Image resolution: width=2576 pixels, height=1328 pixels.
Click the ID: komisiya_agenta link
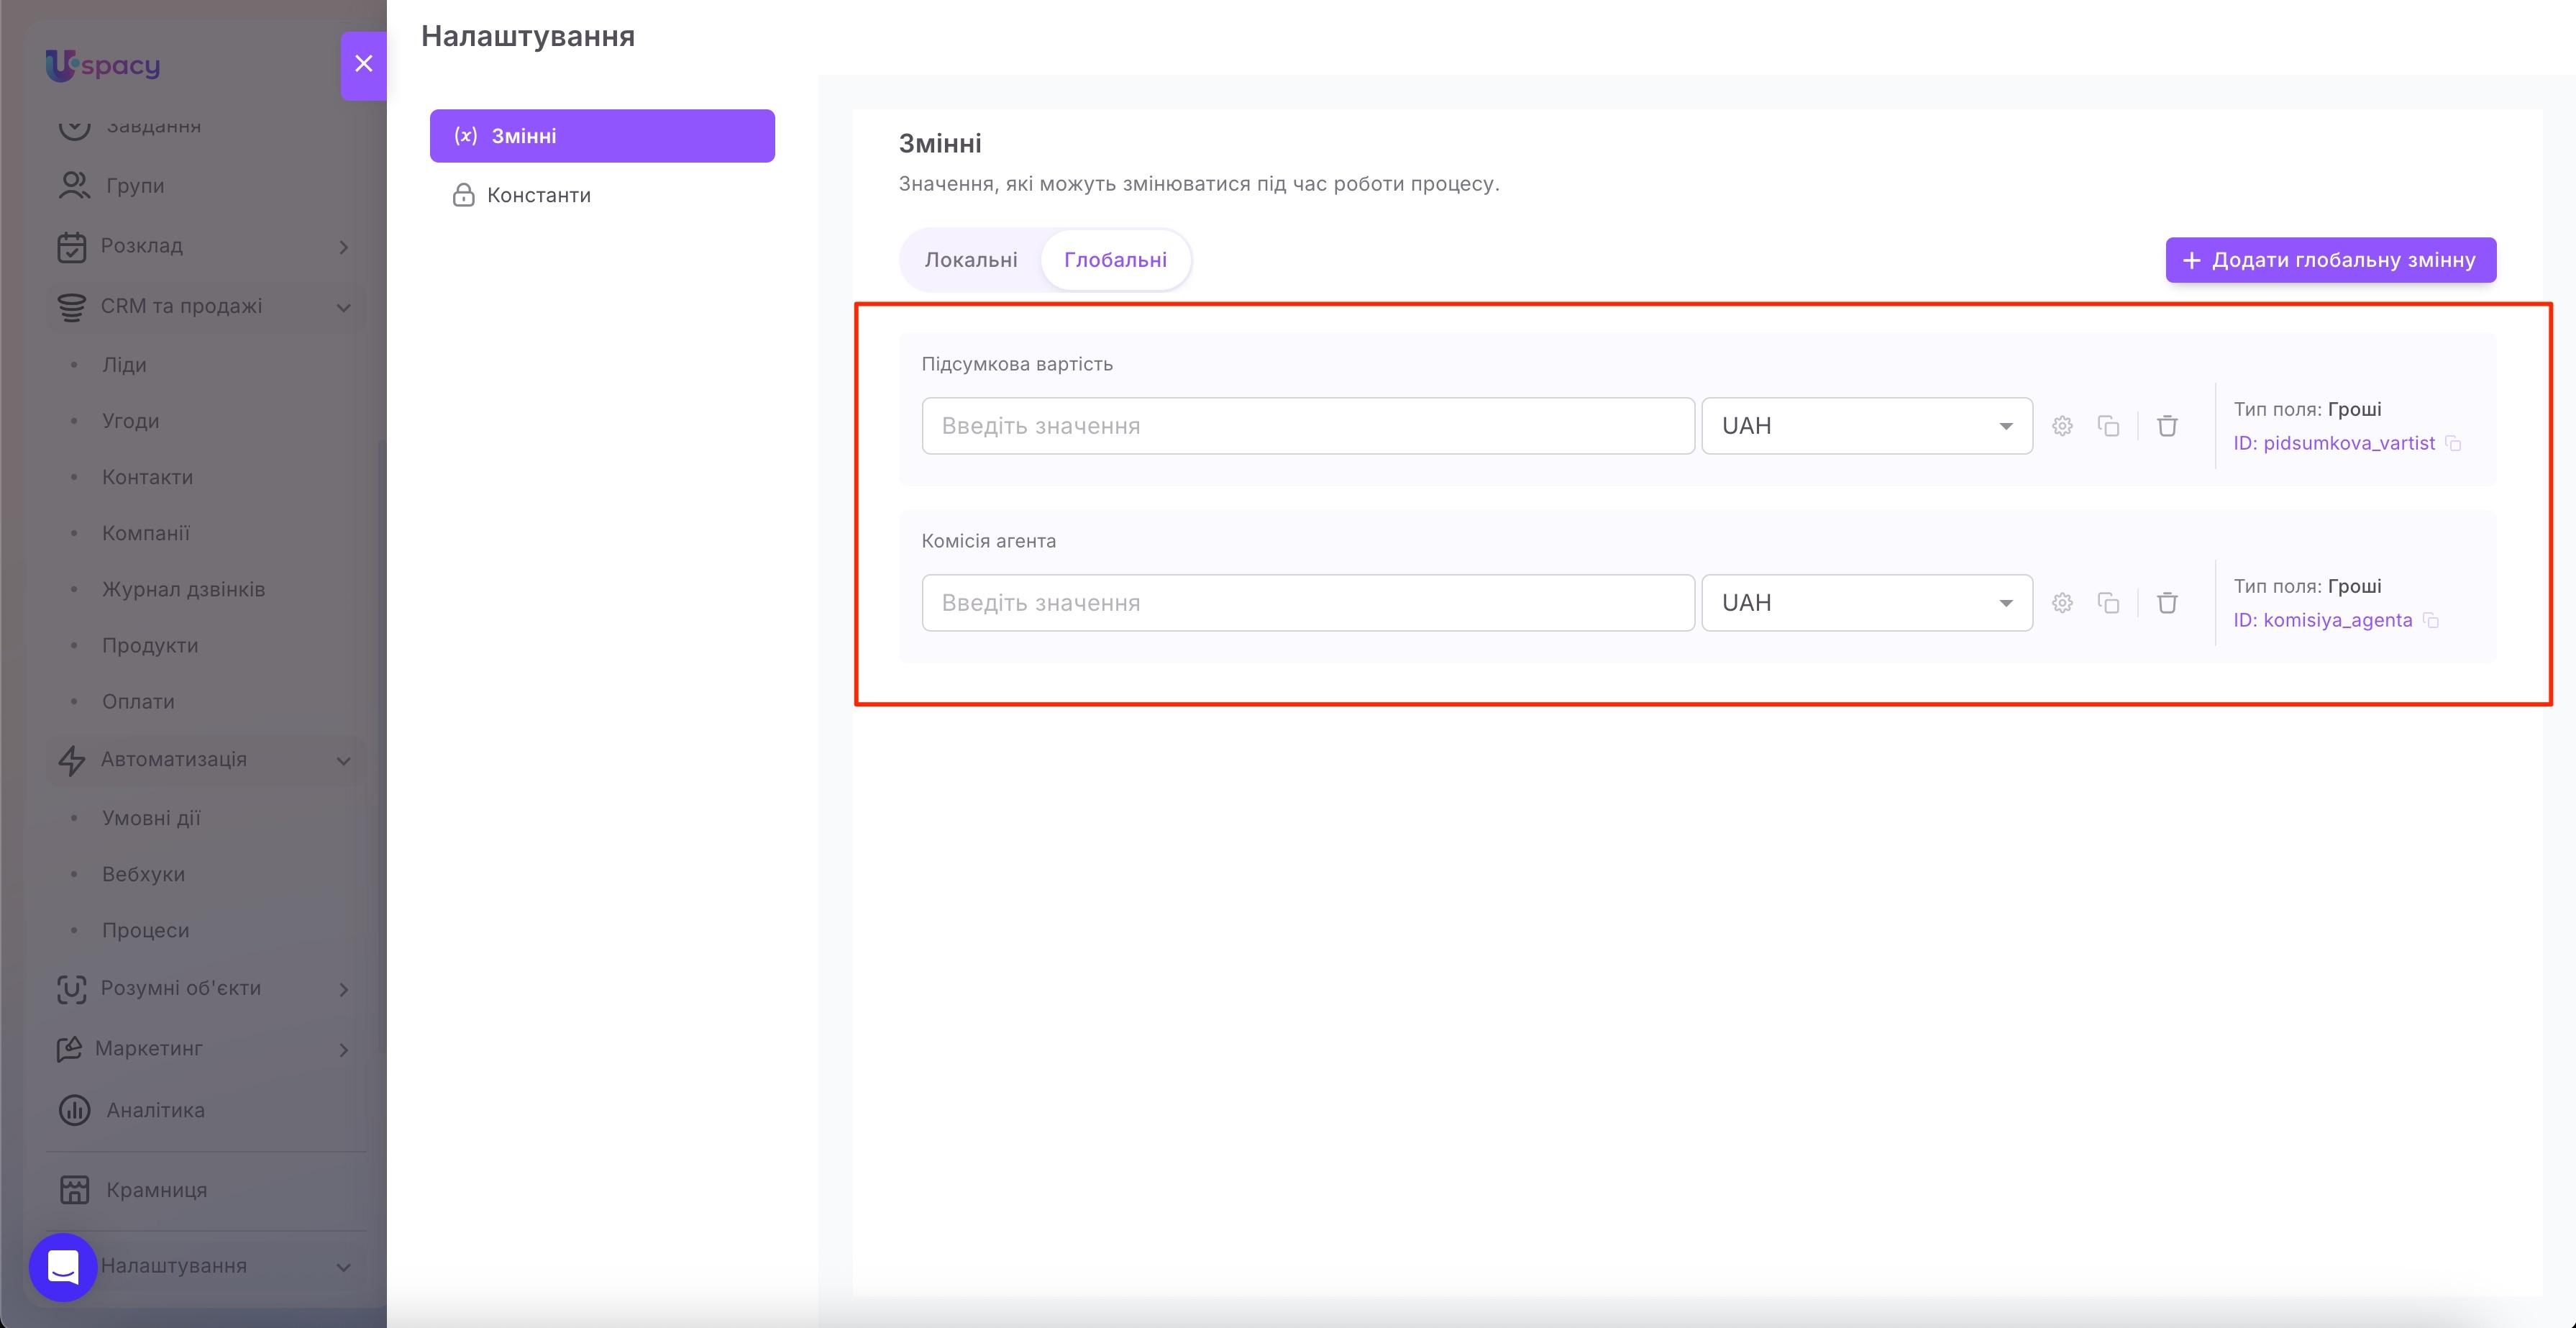[x=2323, y=620]
